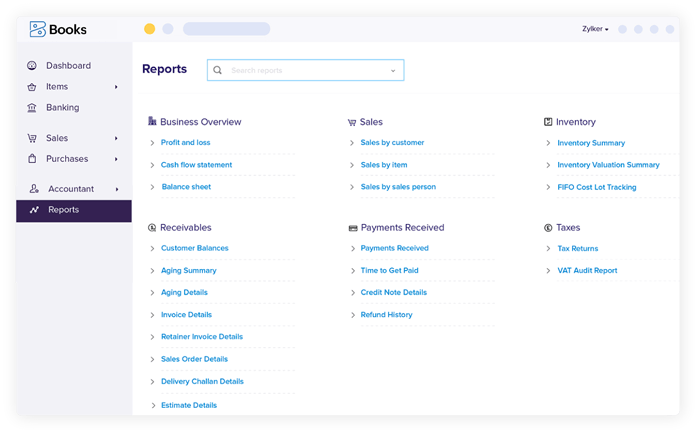The width and height of the screenshot is (695, 430).
Task: Open Inventory Valuation Summary report
Action: click(608, 164)
